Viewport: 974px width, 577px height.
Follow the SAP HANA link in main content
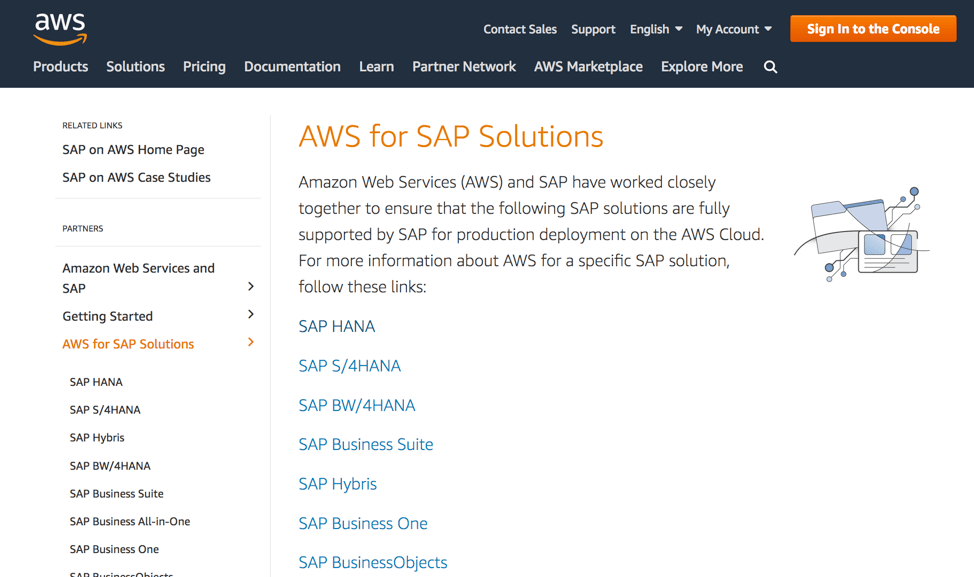(337, 327)
